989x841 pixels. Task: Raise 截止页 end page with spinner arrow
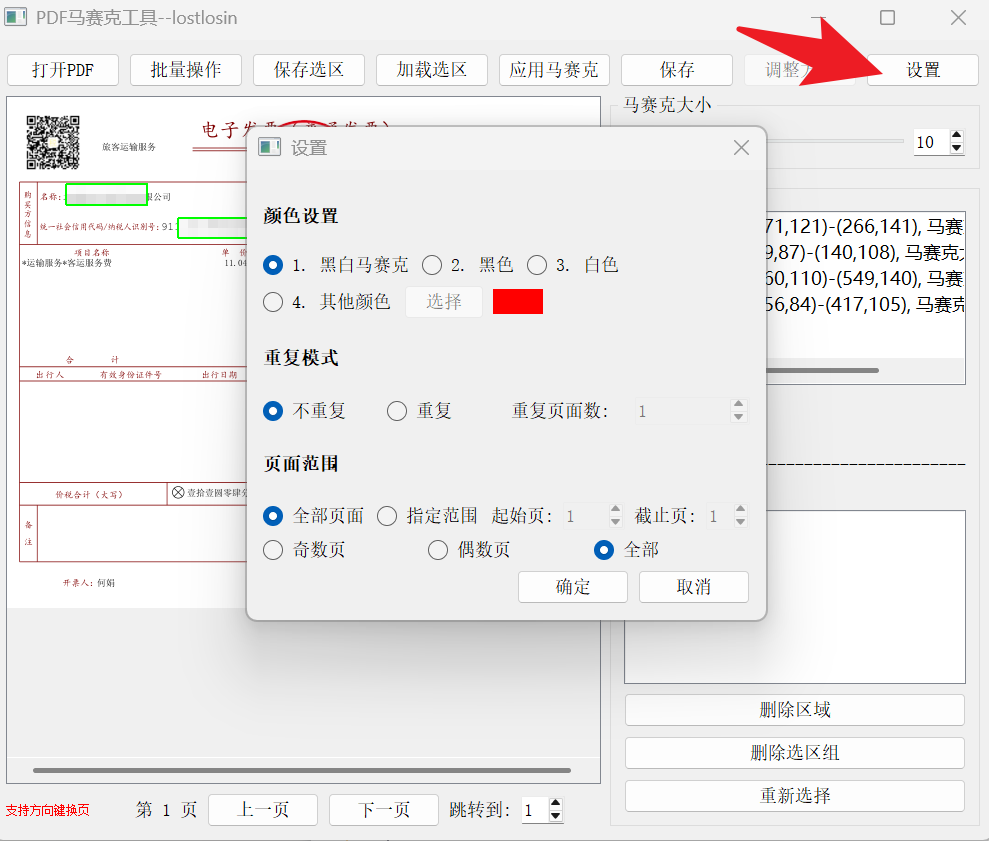pos(741,510)
